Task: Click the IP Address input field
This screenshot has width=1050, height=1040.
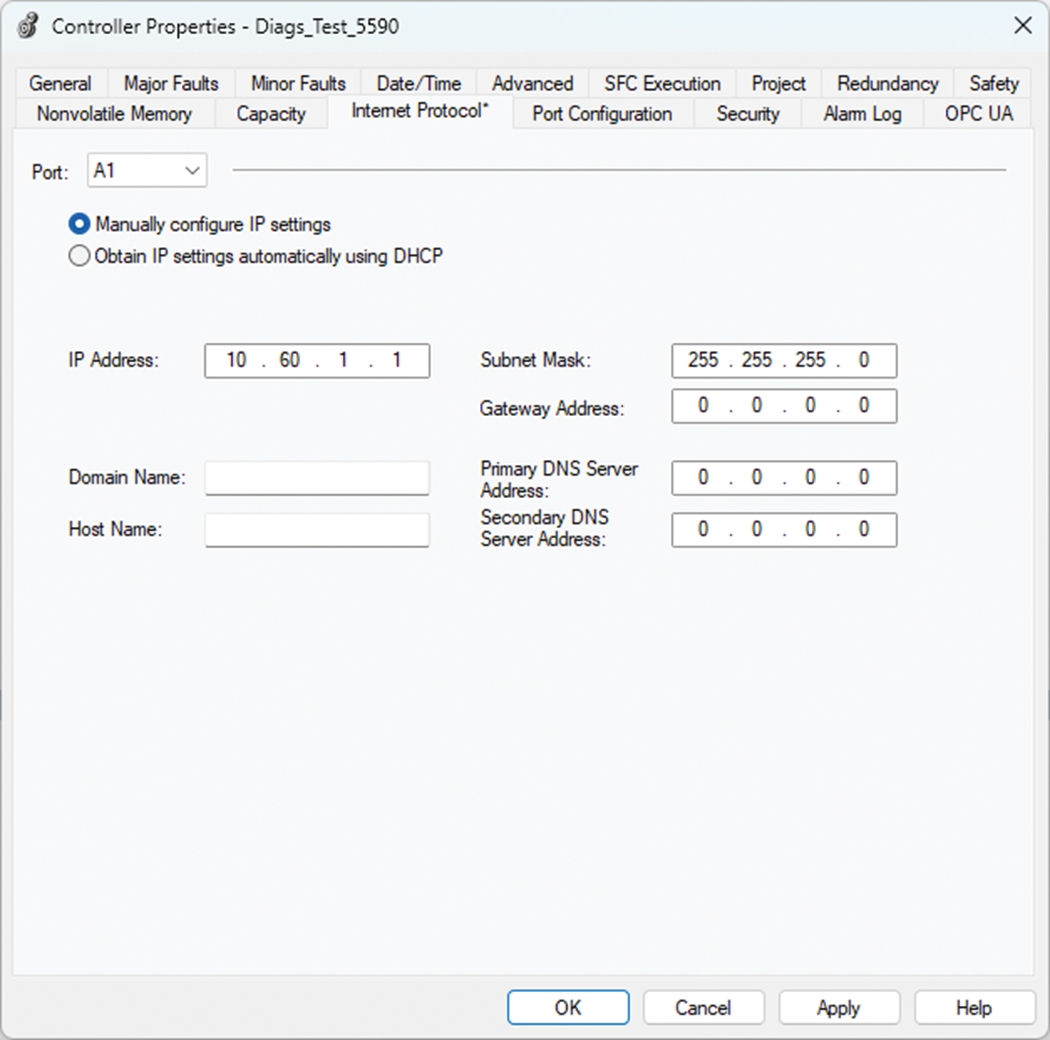Action: (317, 361)
